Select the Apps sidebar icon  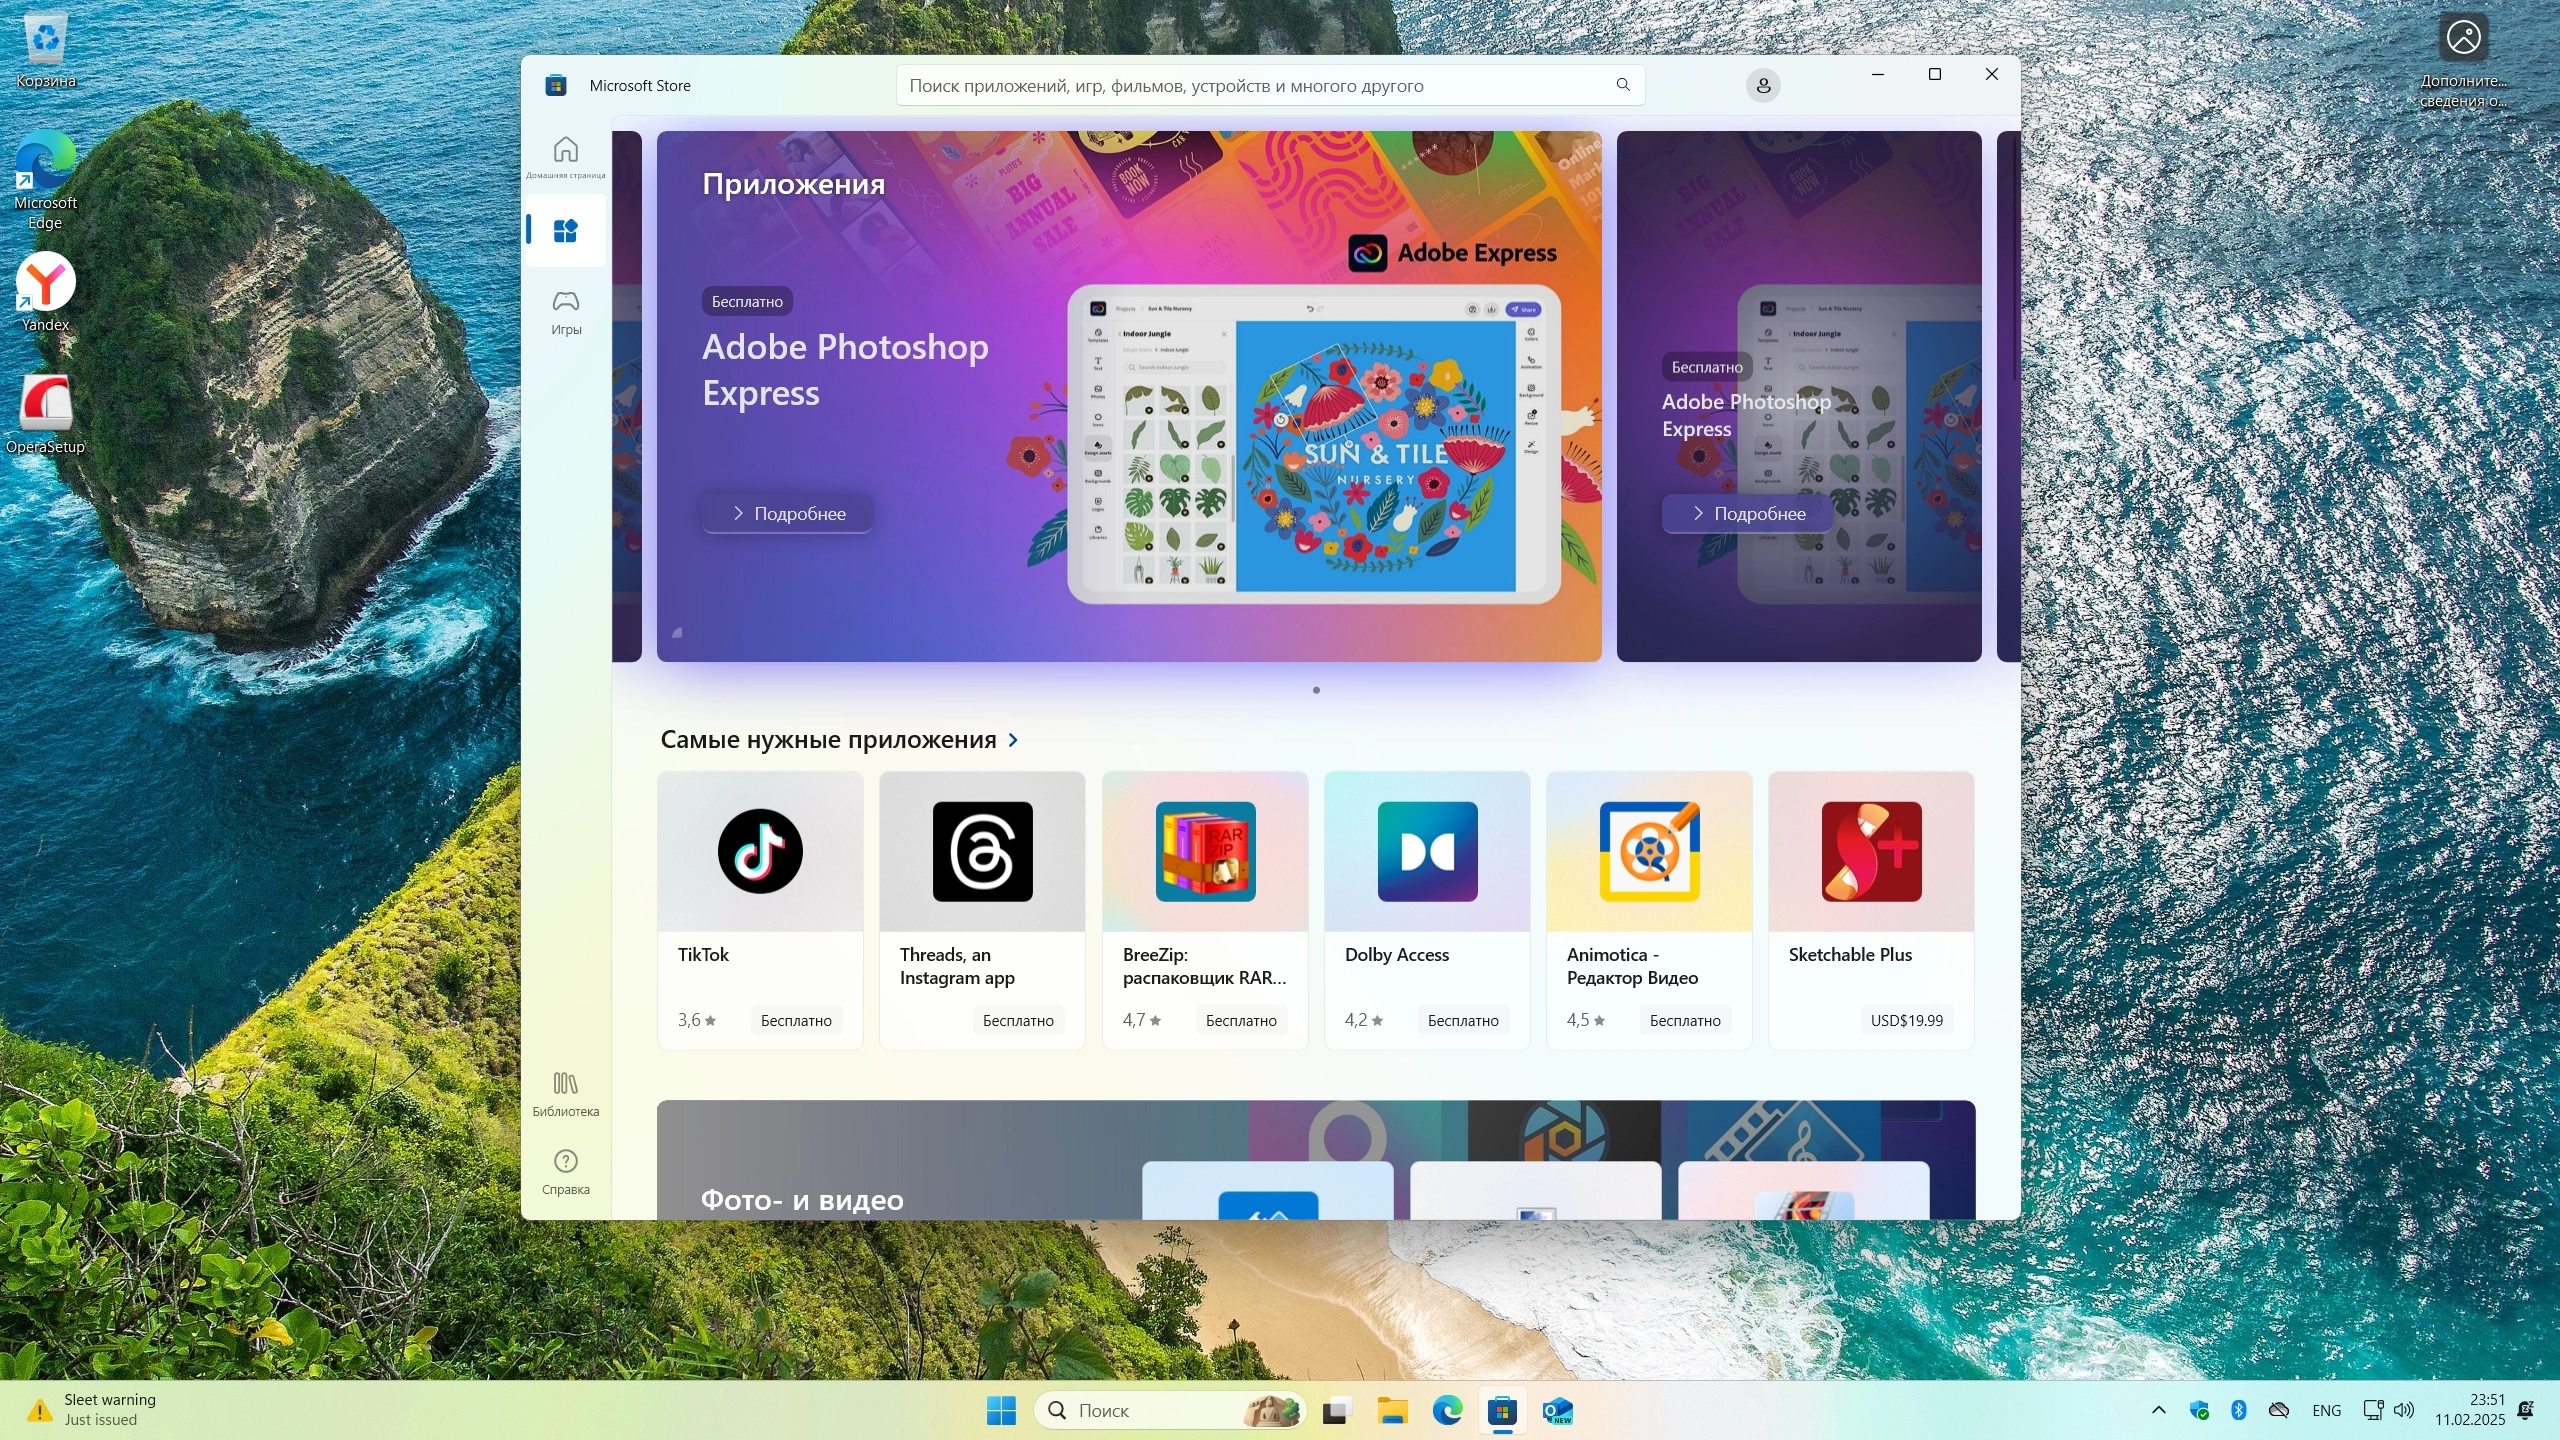[565, 231]
